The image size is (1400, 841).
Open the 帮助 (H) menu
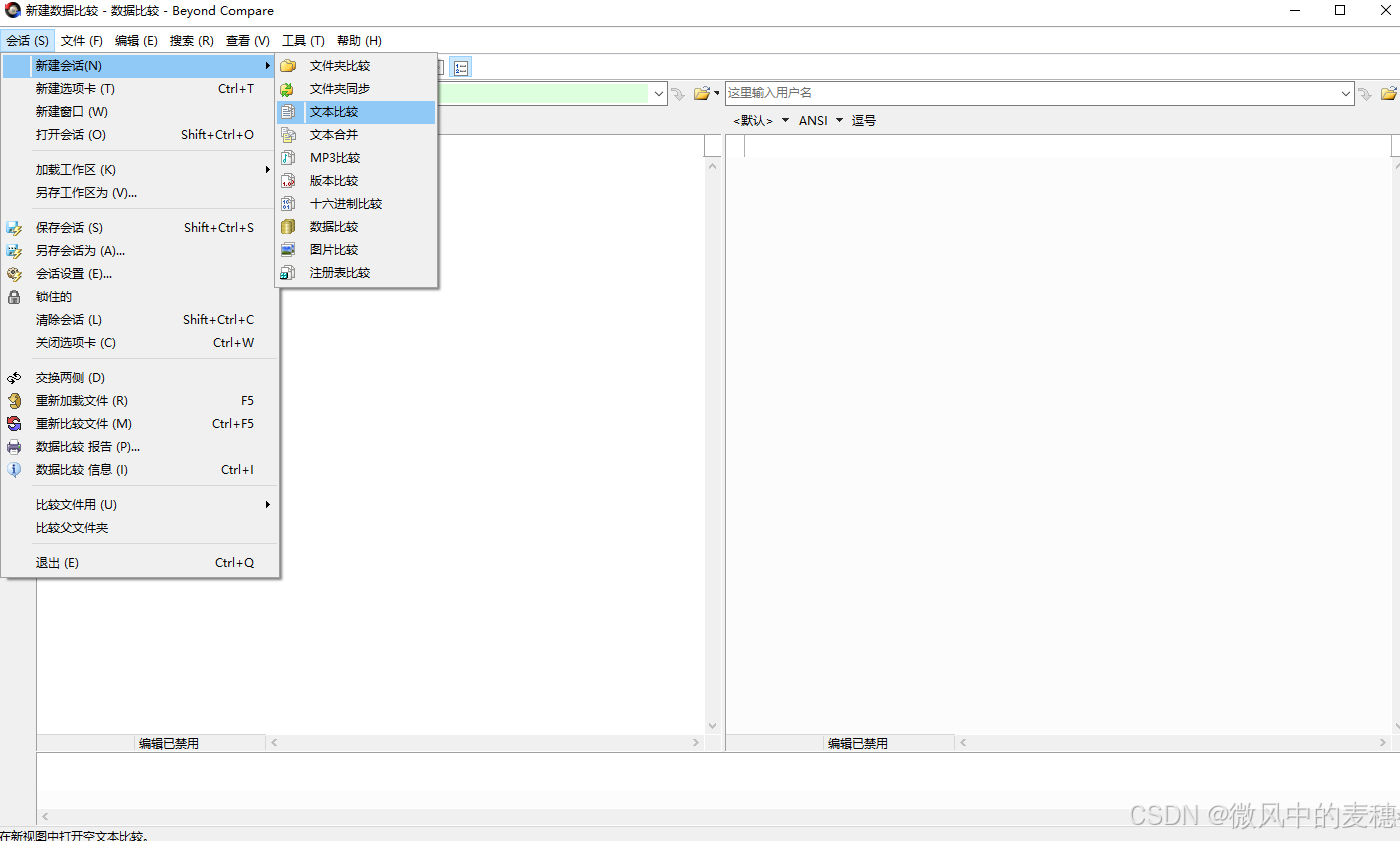pyautogui.click(x=359, y=41)
